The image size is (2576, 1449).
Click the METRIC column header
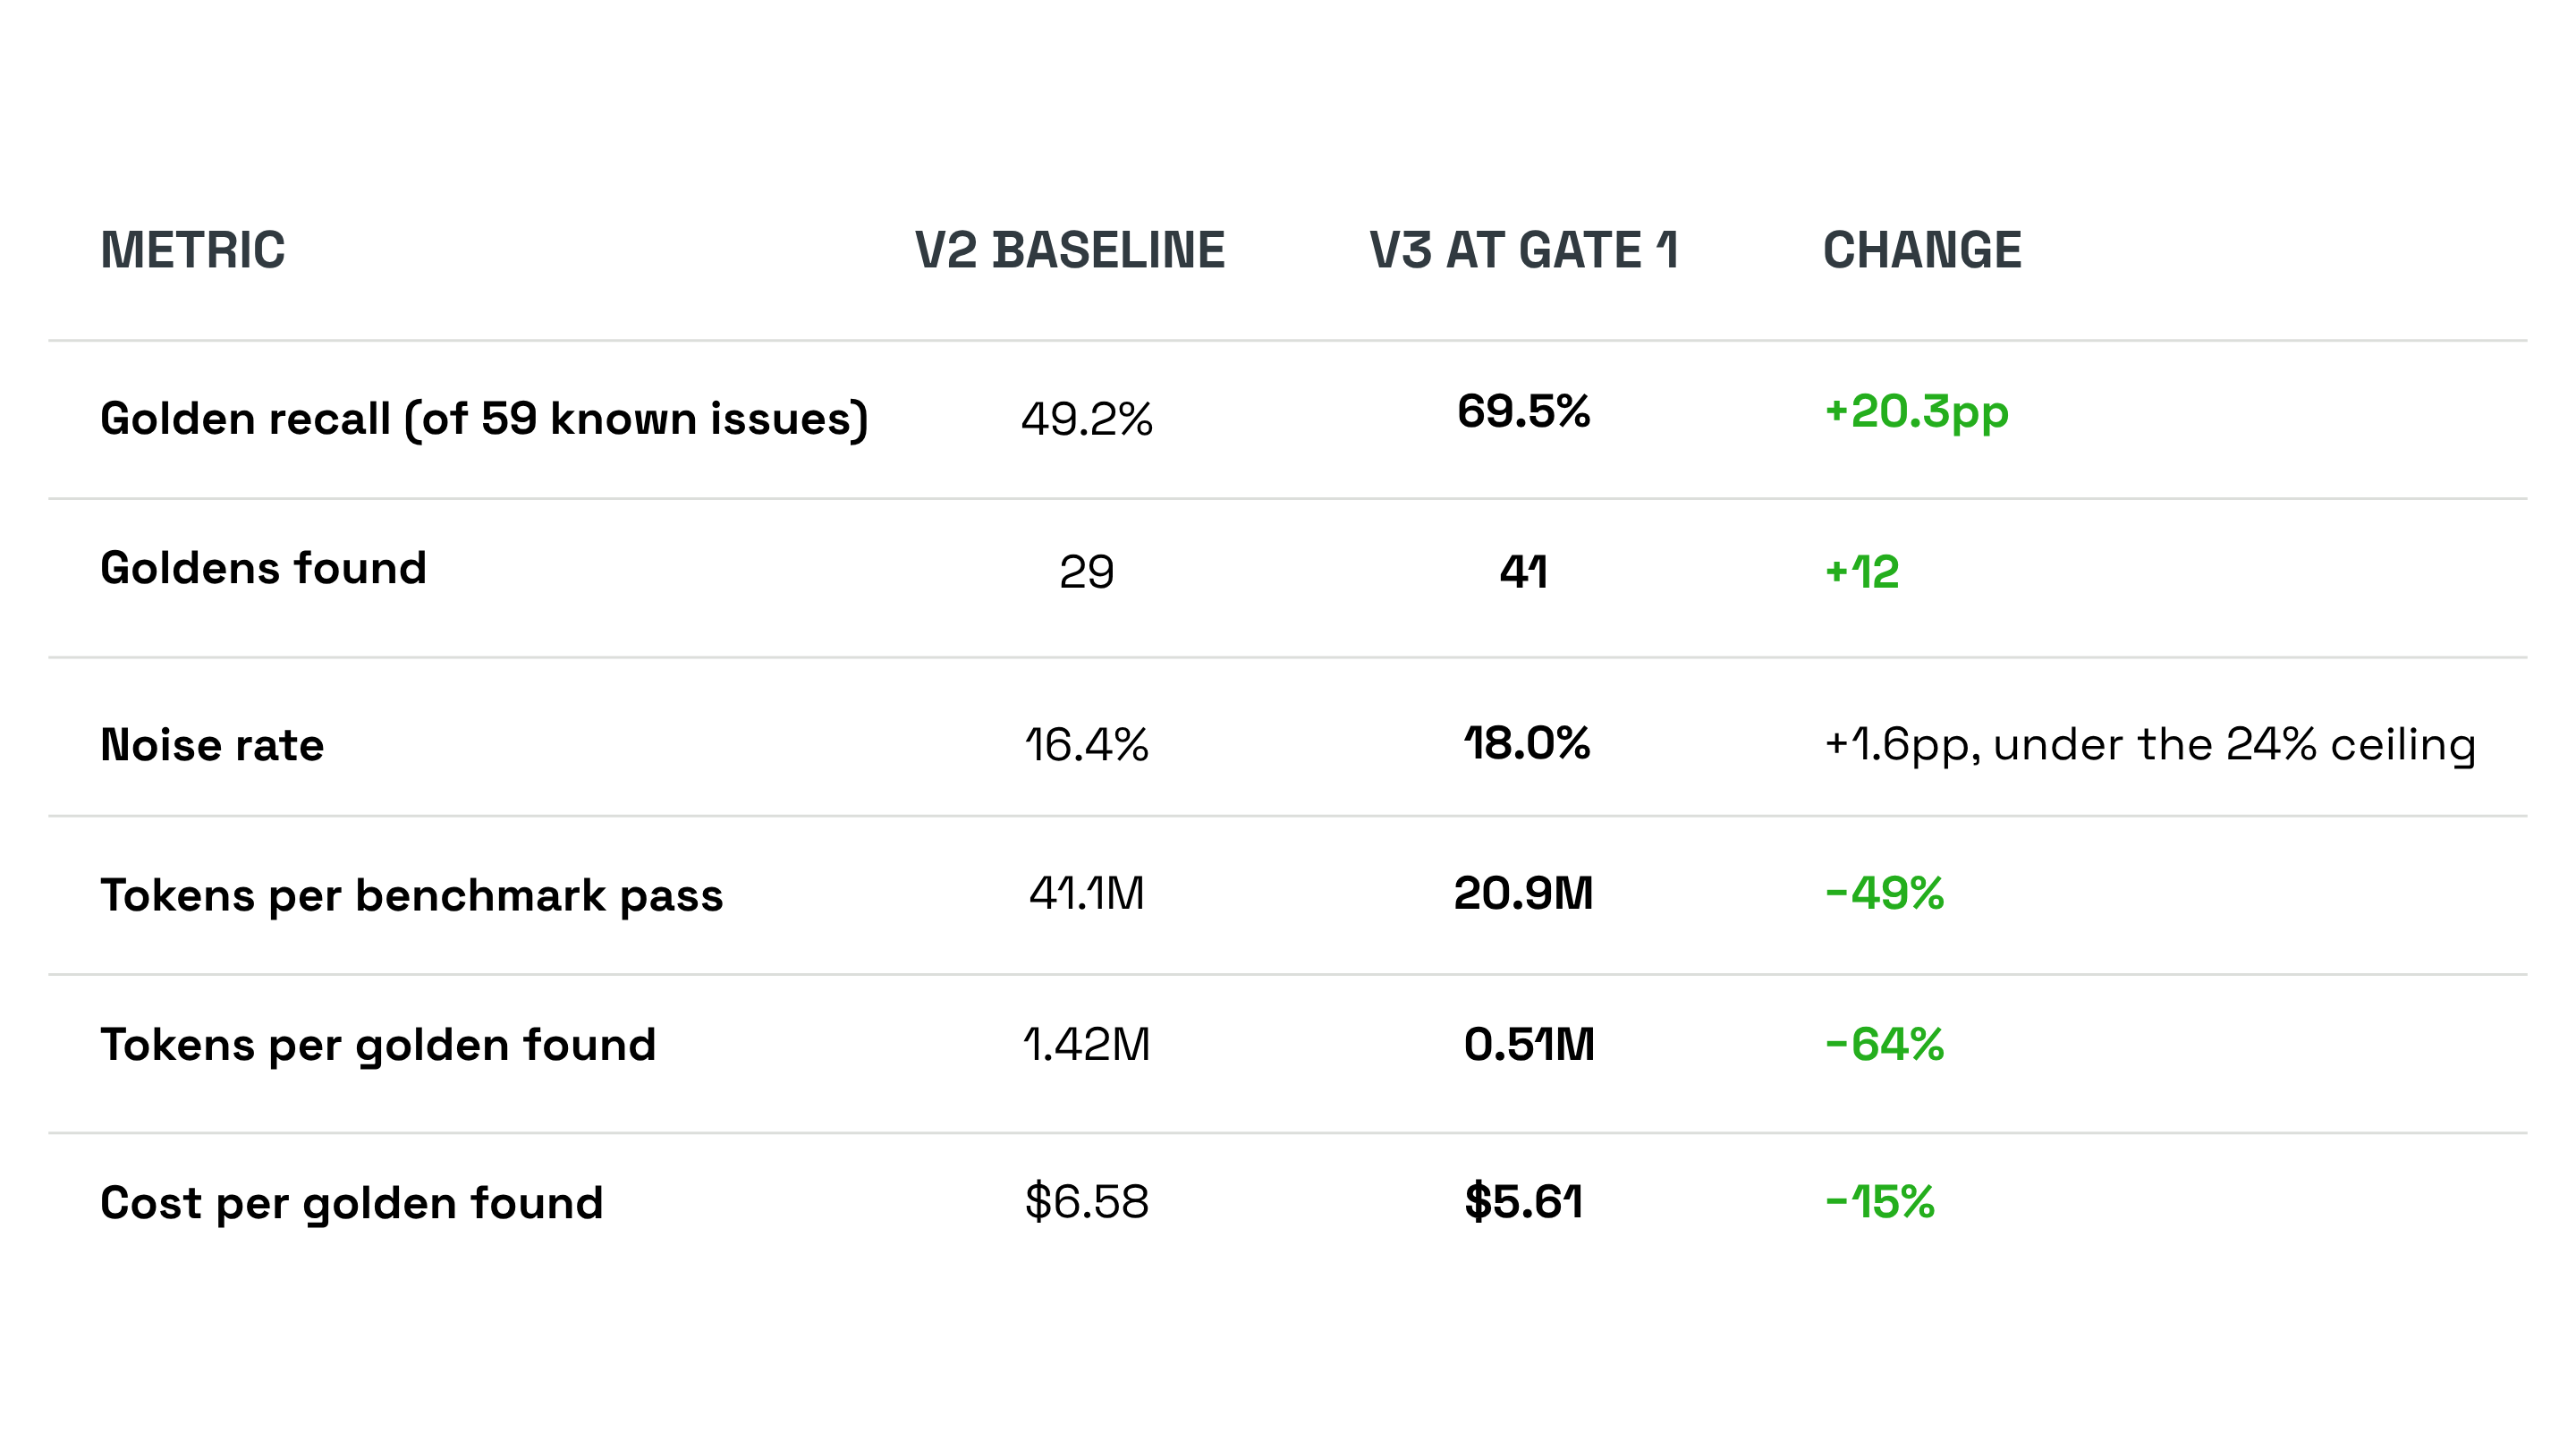[193, 250]
